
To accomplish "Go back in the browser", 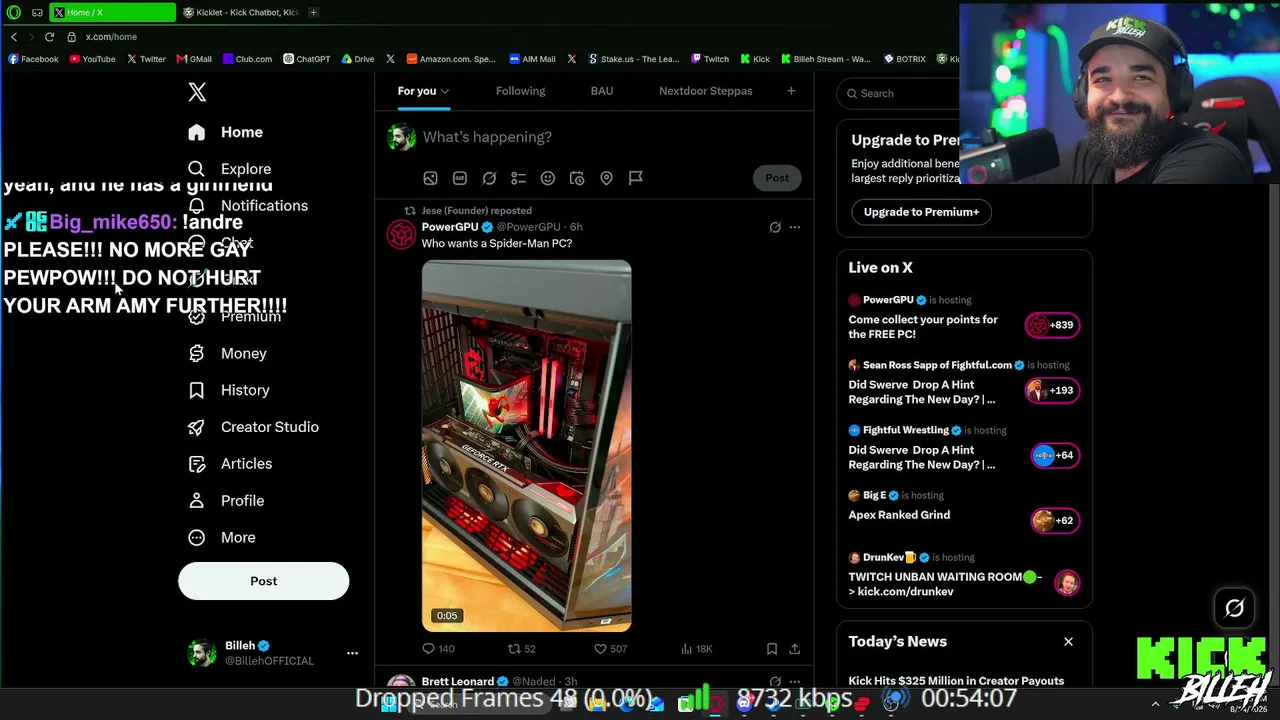I will point(14,37).
